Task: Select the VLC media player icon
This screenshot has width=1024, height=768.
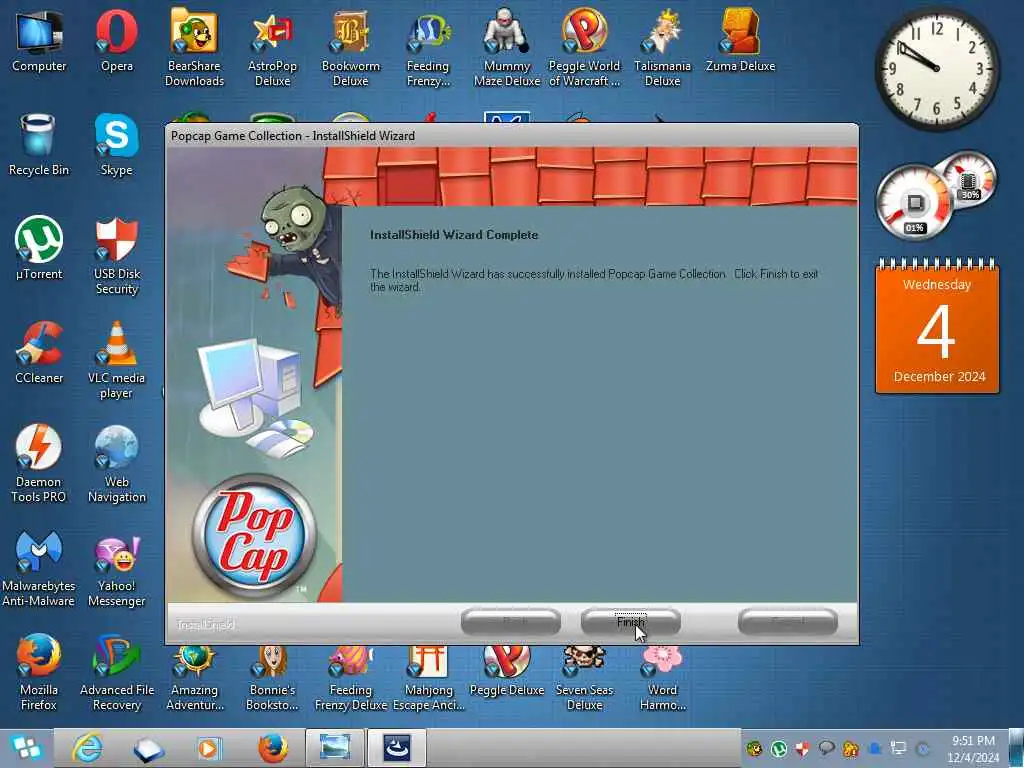Action: (x=116, y=359)
